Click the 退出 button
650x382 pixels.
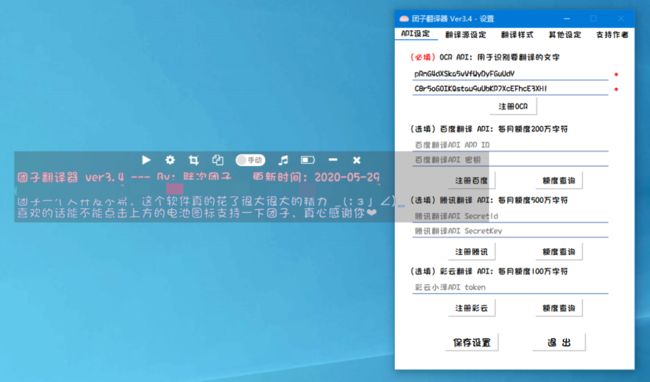(x=559, y=342)
